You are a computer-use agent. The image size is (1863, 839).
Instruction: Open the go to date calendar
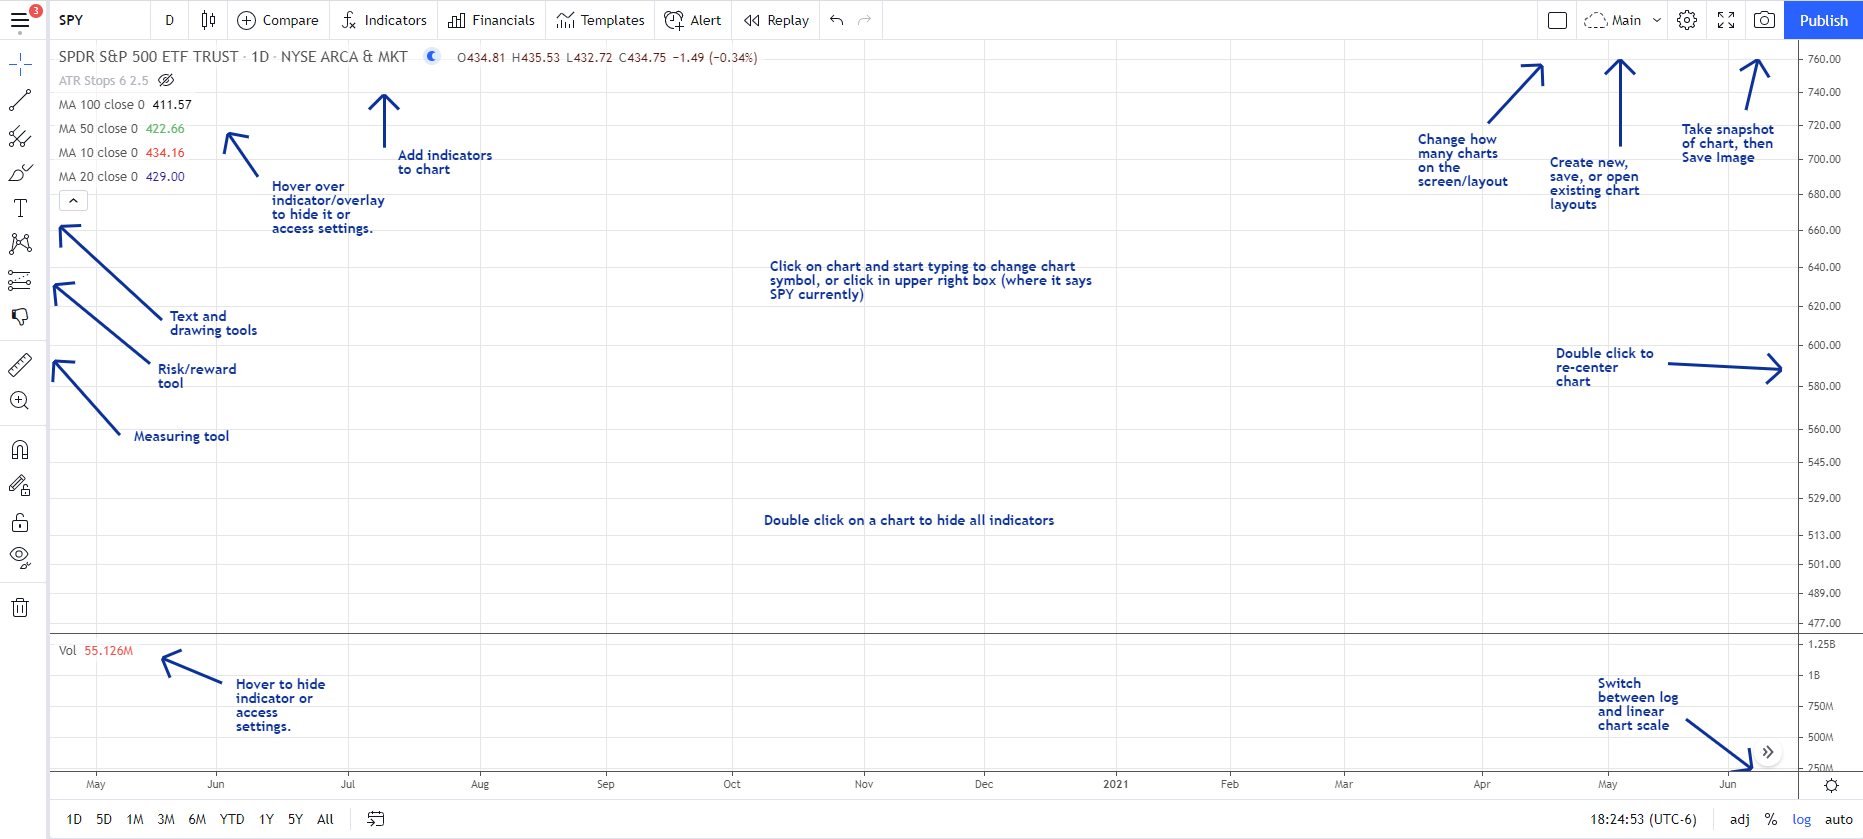376,819
